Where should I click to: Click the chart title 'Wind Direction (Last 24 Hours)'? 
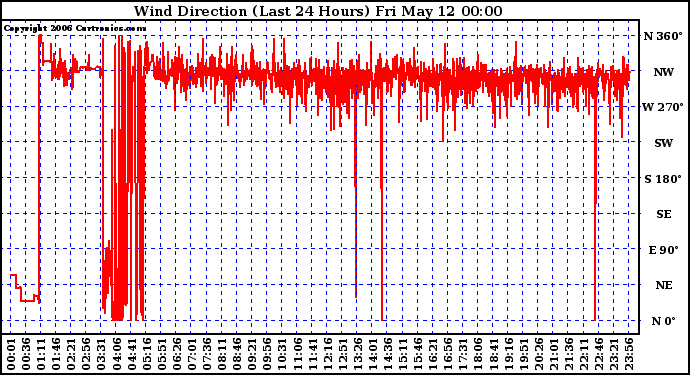252,11
